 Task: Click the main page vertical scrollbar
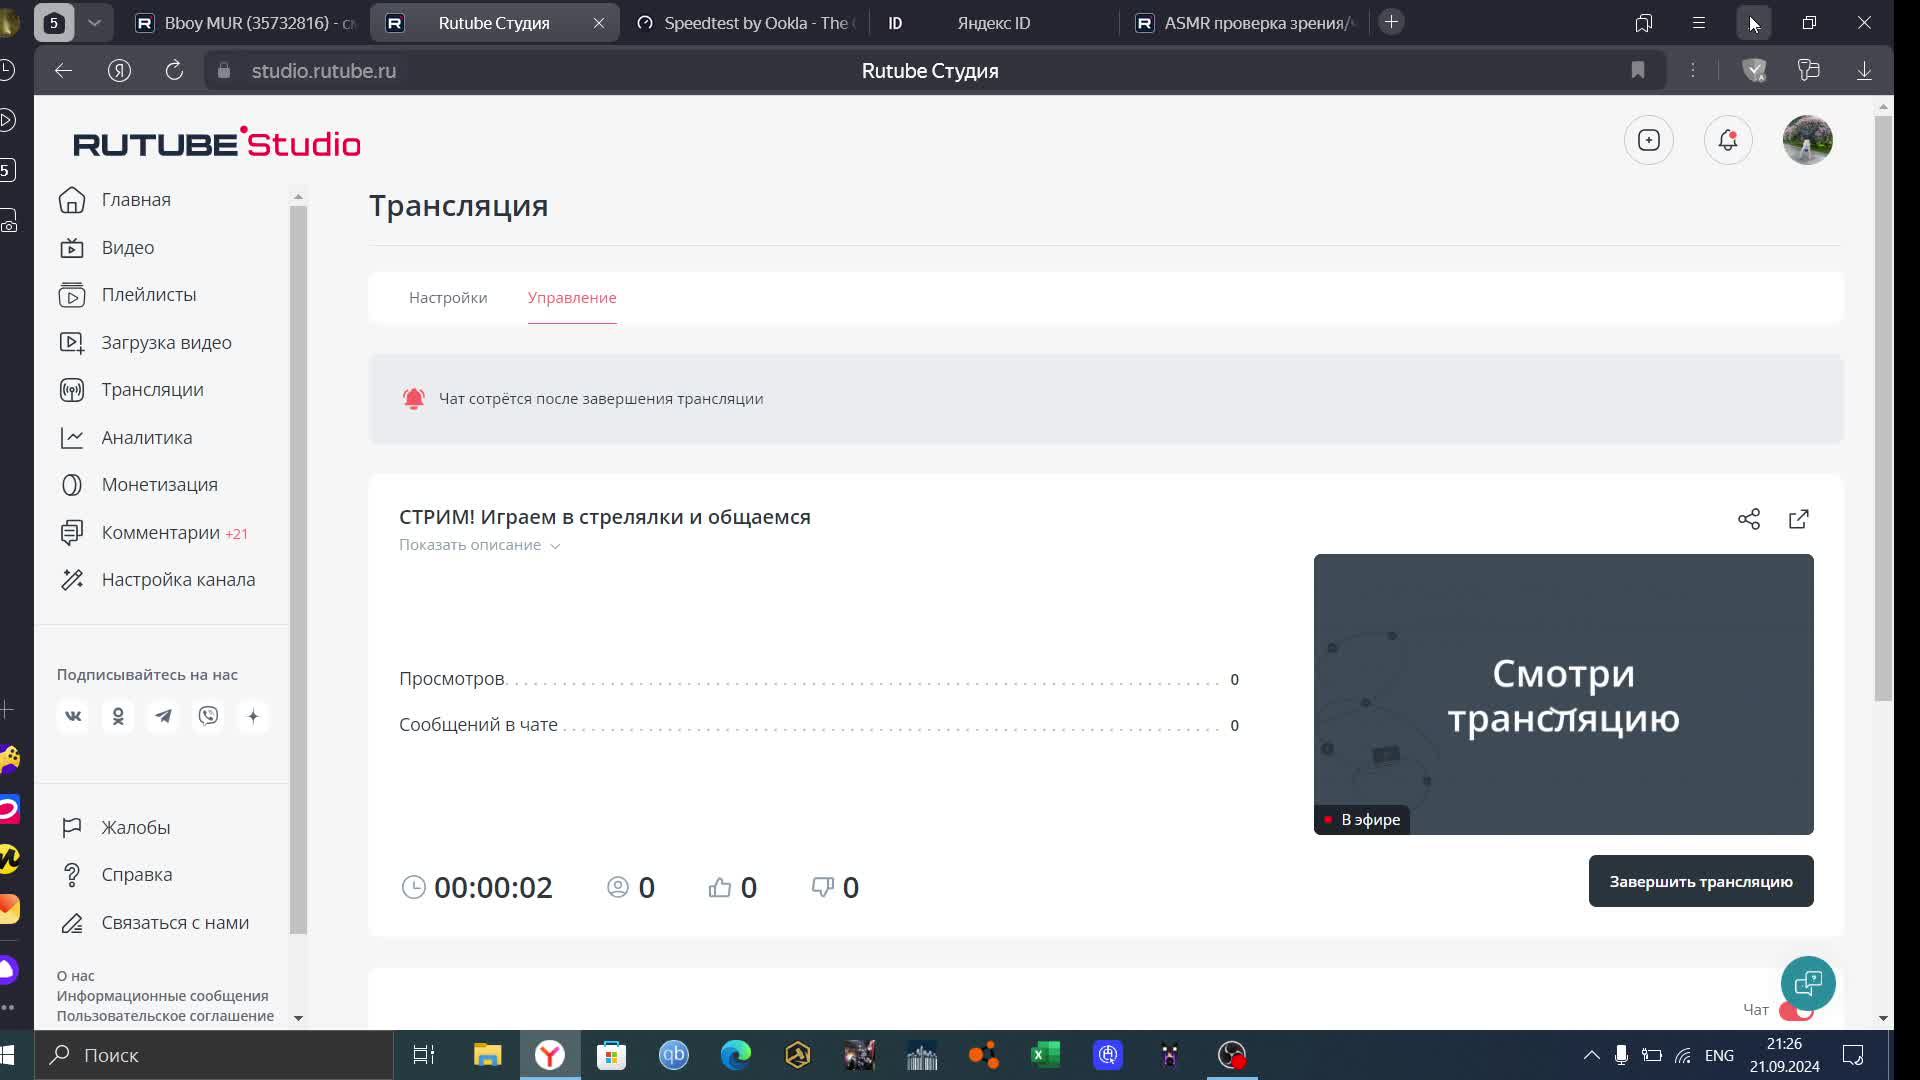pyautogui.click(x=1884, y=408)
